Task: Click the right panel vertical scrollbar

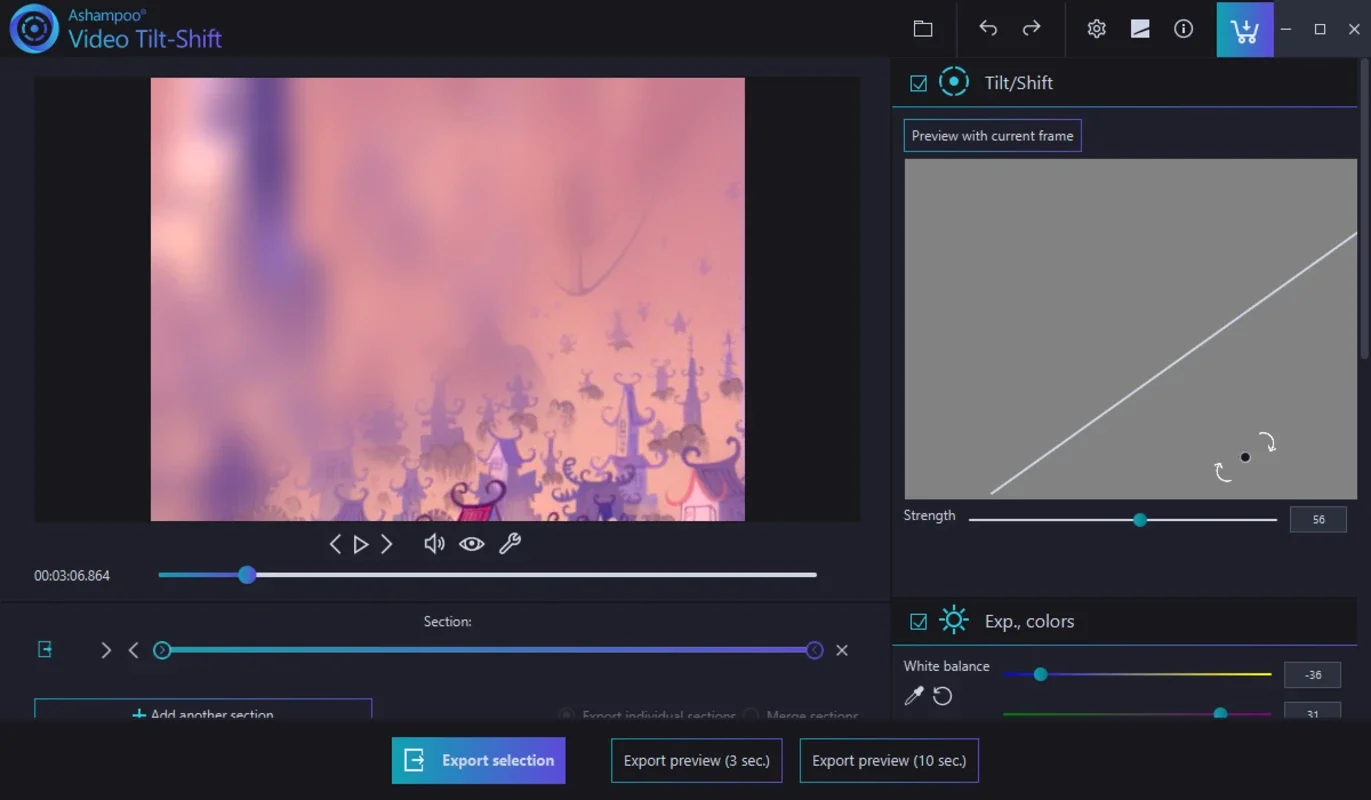Action: pyautogui.click(x=1365, y=210)
